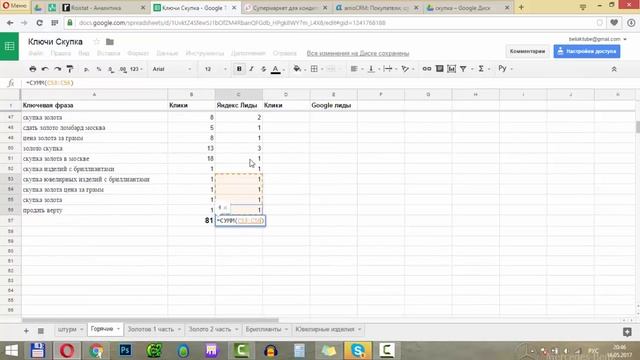640x360 pixels.
Task: Click the Print icon in the toolbar
Action: (33, 69)
